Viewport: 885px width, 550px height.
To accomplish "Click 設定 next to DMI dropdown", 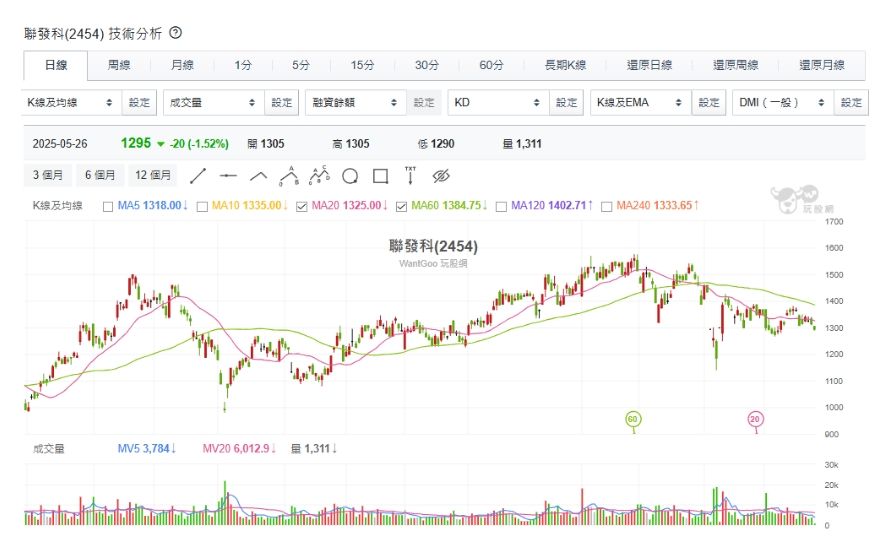I will [851, 102].
